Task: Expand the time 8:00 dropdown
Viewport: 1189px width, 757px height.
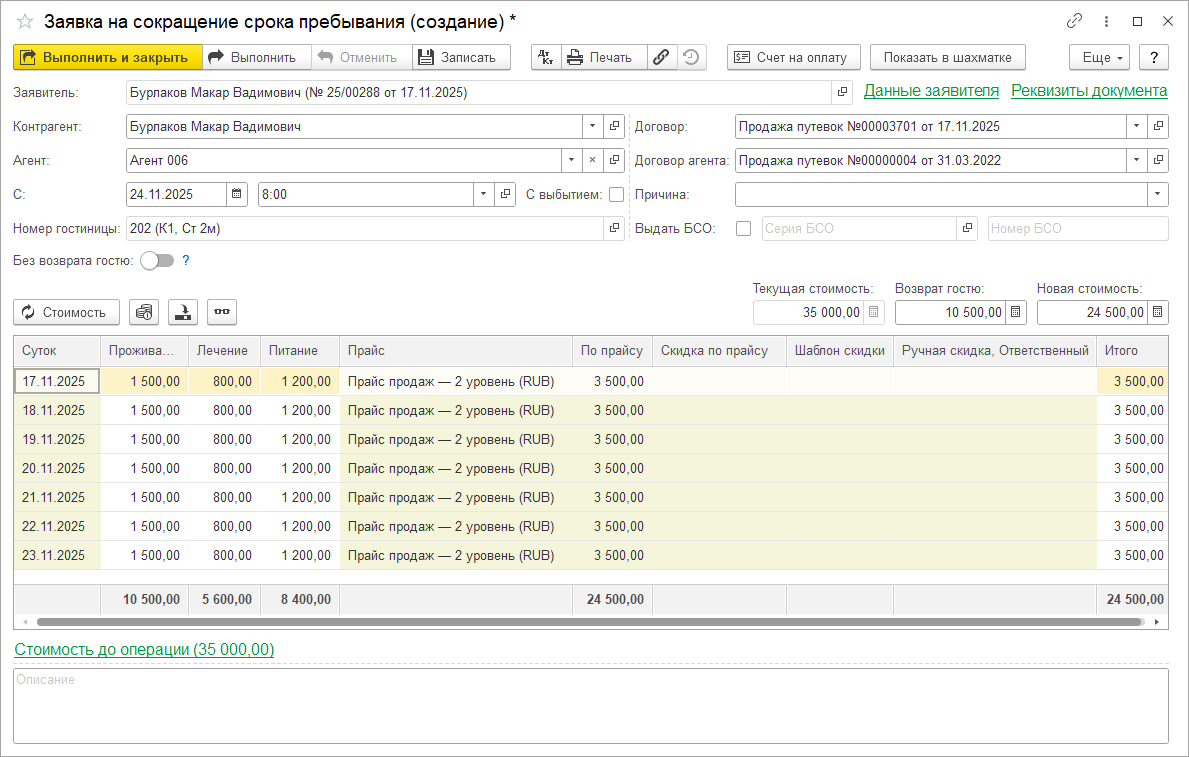Action: pyautogui.click(x=484, y=194)
